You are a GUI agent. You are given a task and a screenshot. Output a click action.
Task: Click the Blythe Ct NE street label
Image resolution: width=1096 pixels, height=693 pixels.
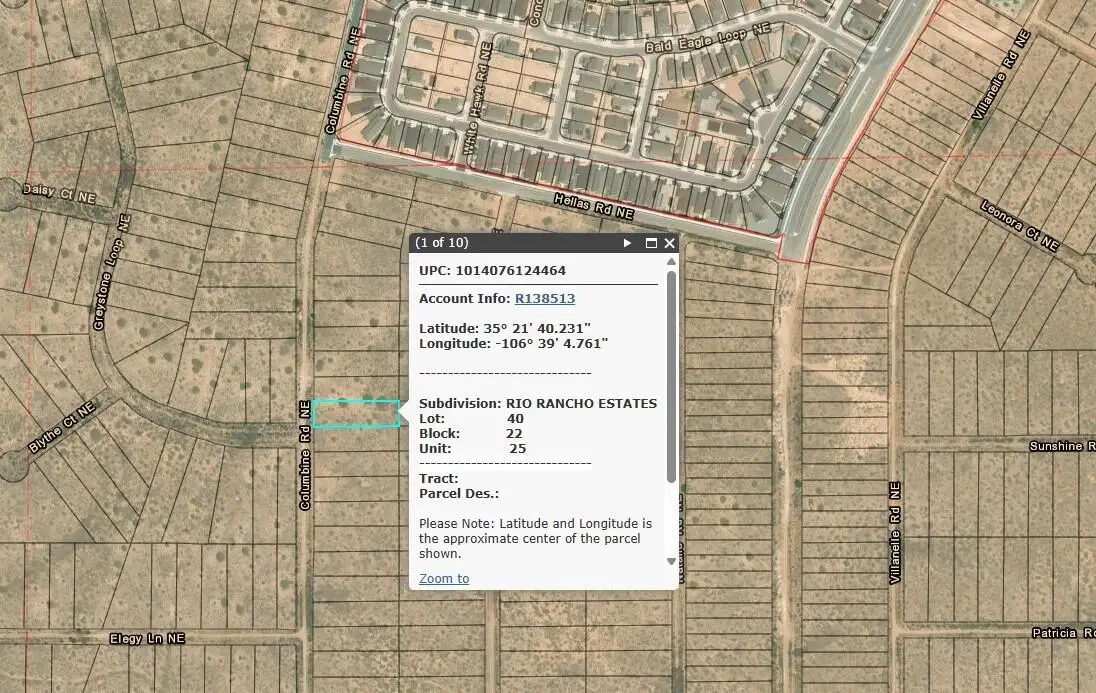pyautogui.click(x=61, y=427)
